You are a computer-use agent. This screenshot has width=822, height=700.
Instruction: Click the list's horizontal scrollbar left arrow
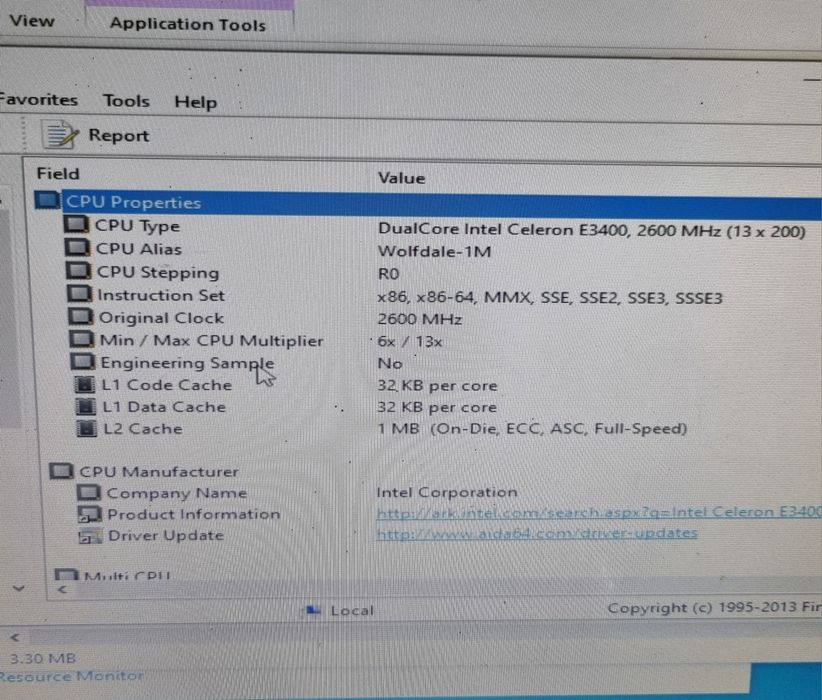[x=62, y=590]
